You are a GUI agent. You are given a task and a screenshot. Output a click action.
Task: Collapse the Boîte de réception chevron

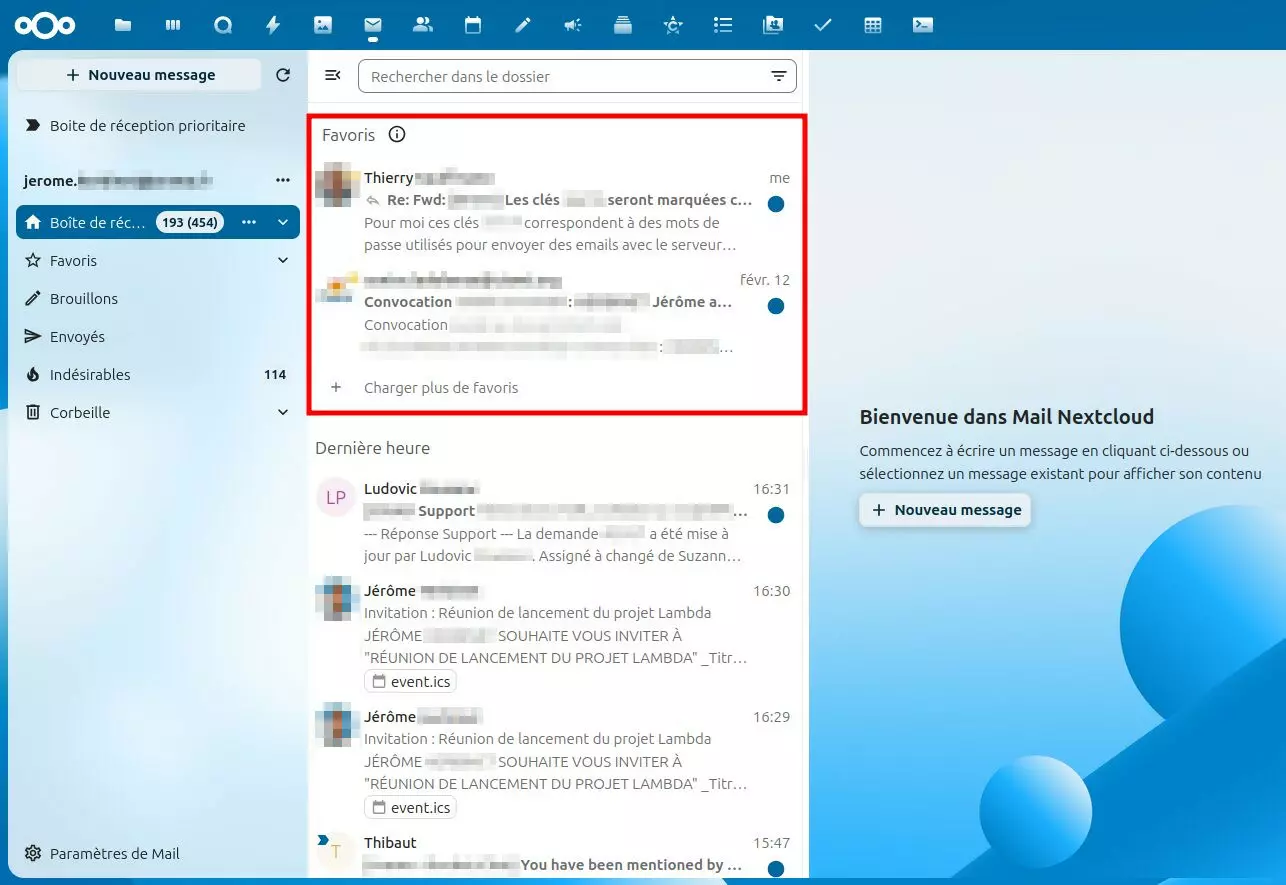283,222
